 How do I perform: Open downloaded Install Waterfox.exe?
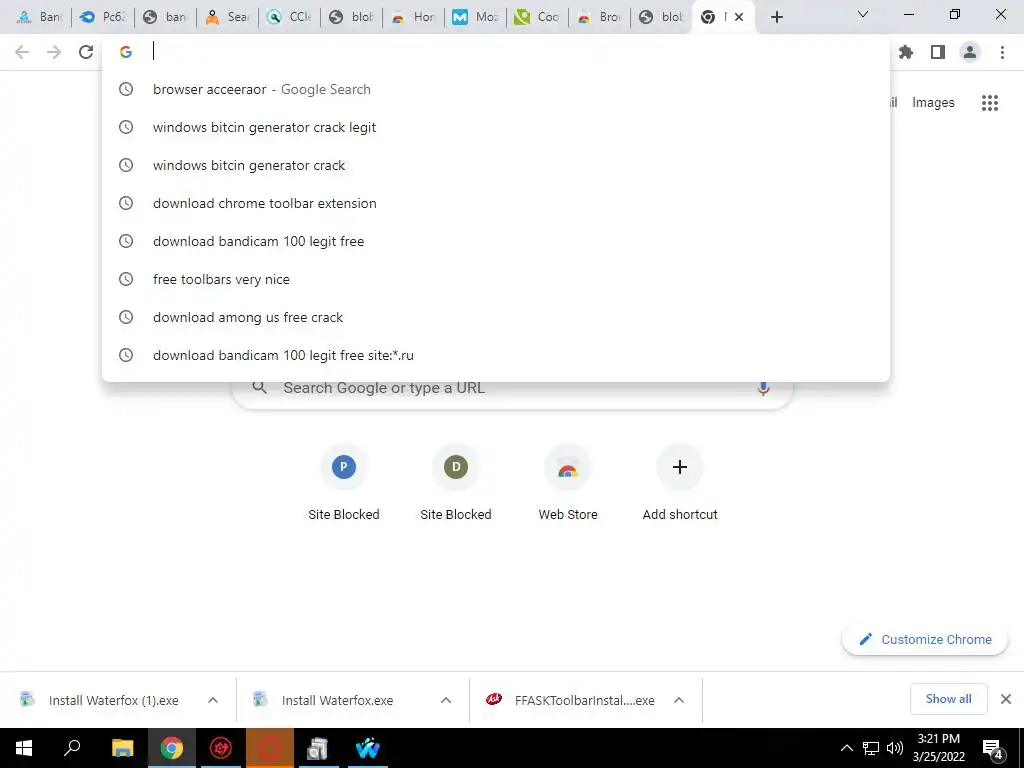click(x=325, y=700)
